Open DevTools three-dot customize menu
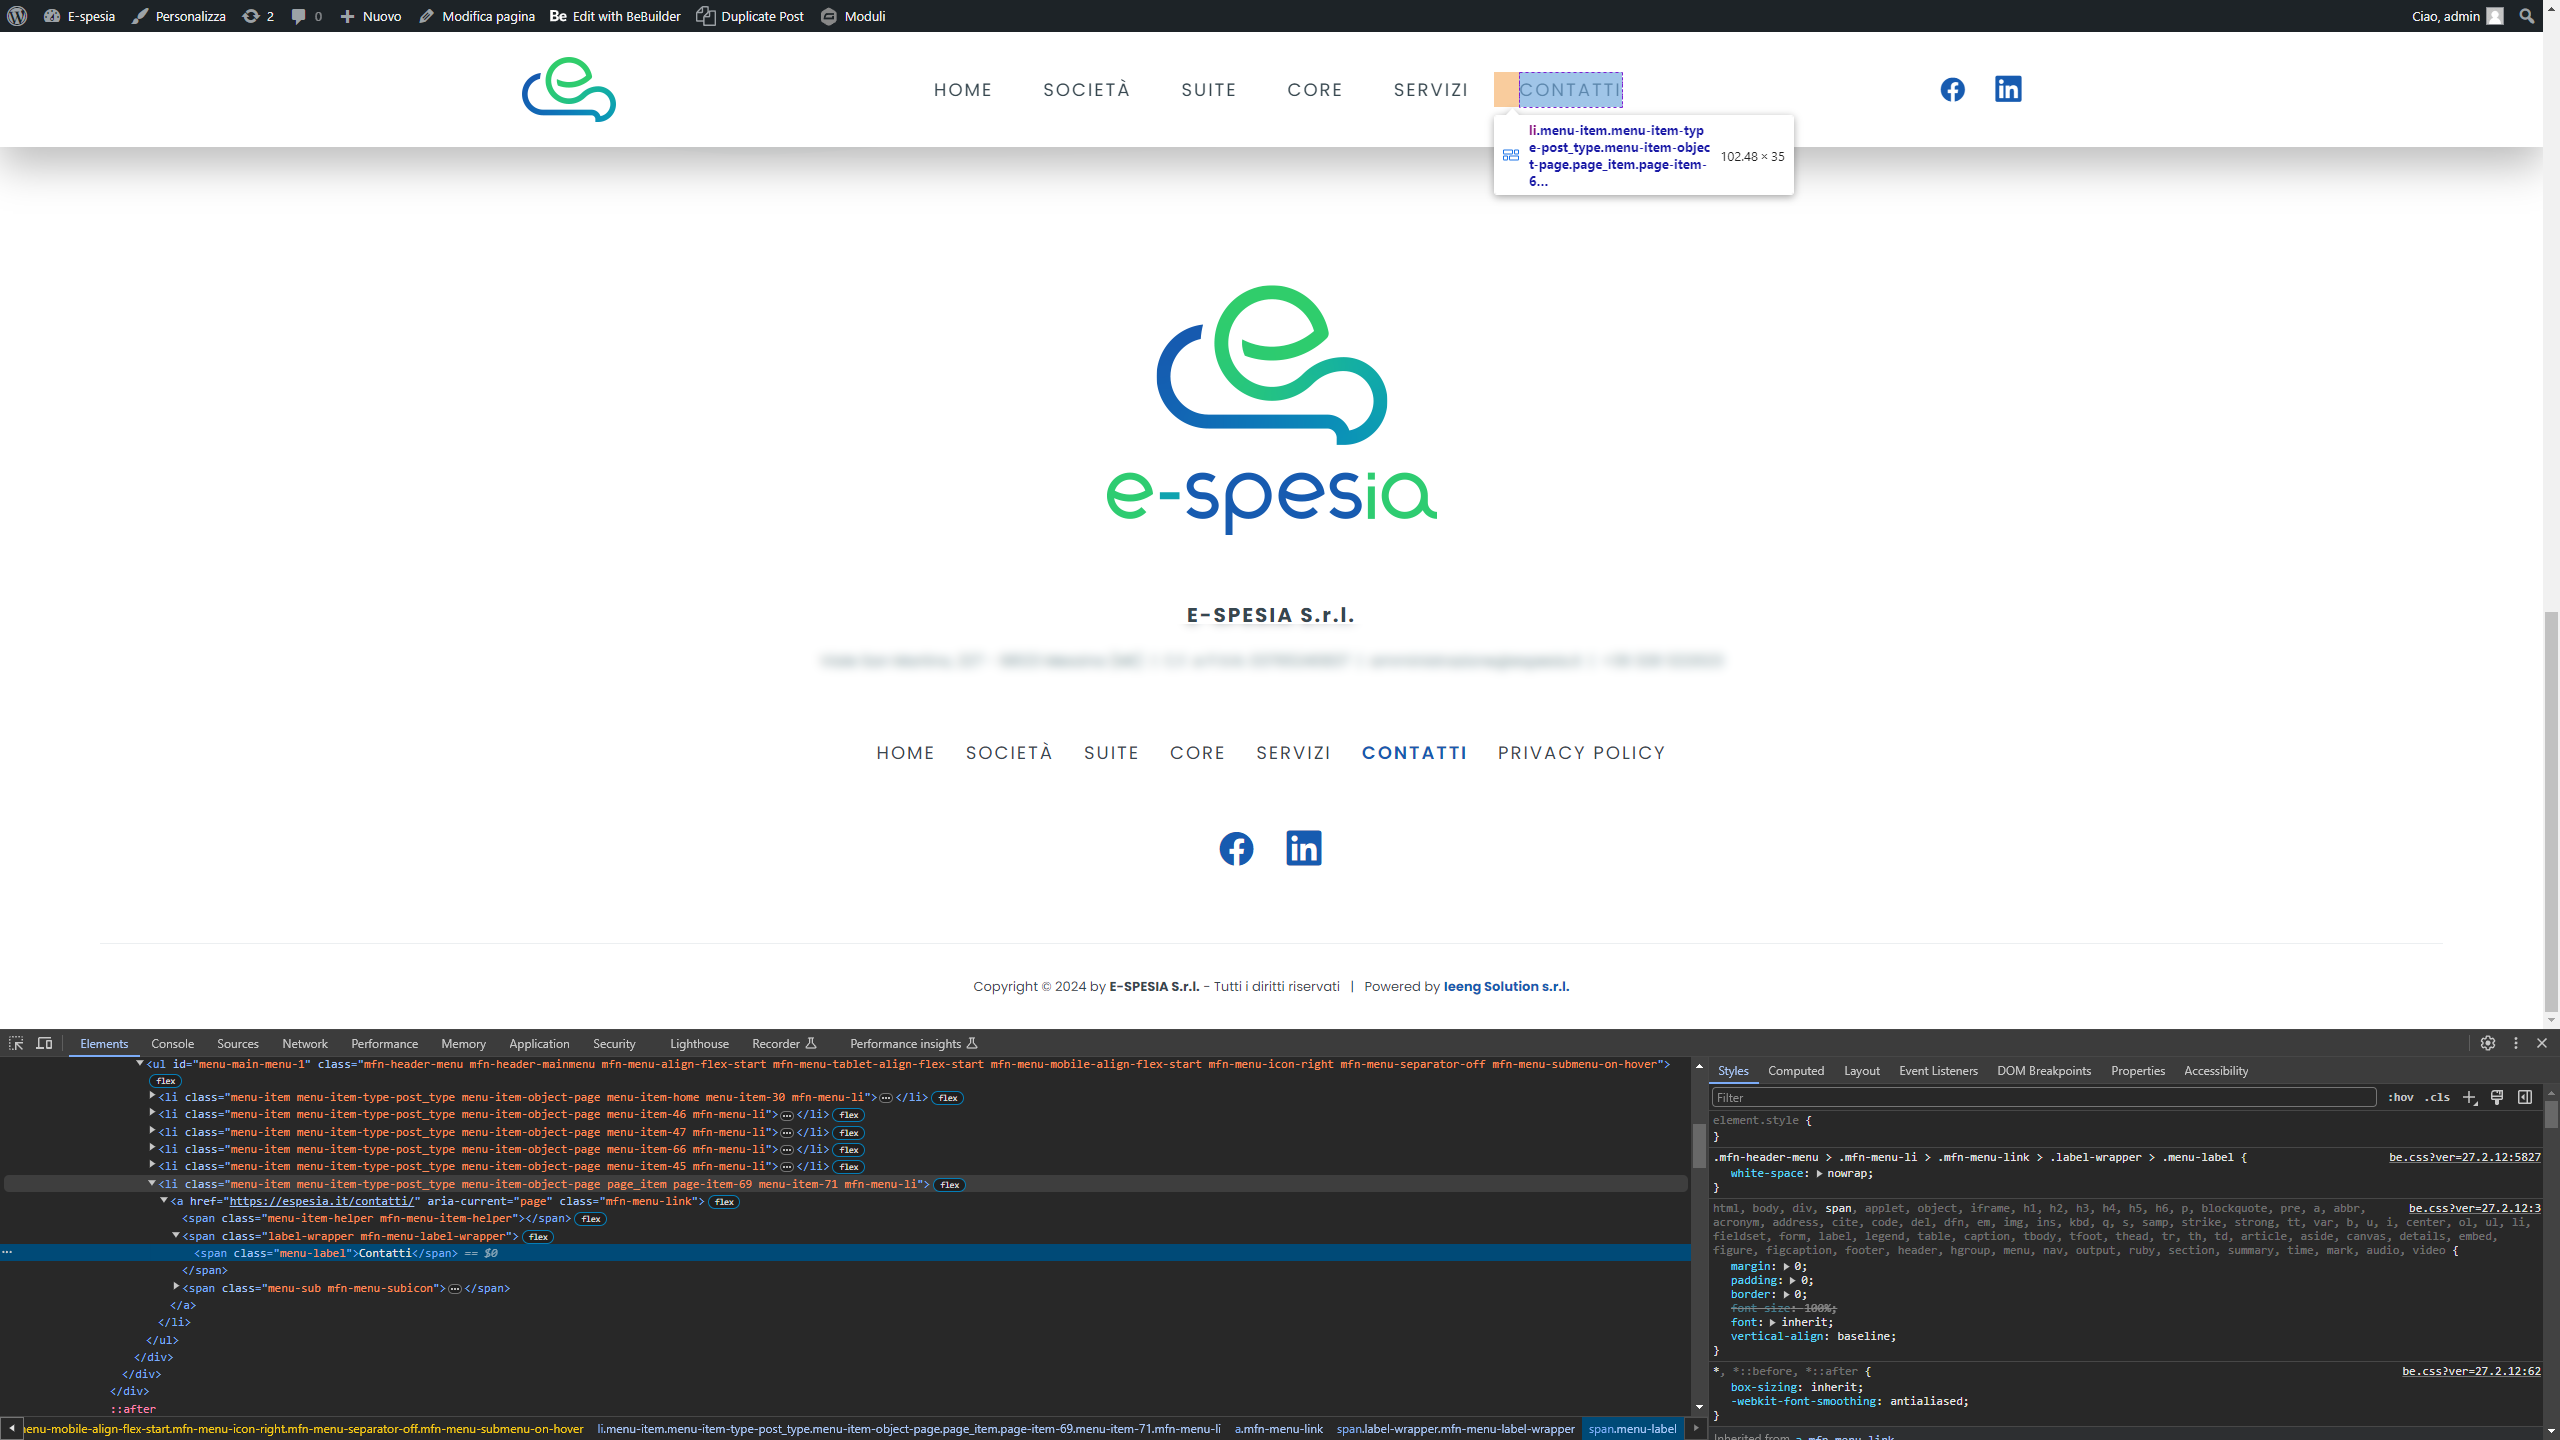This screenshot has height=1440, width=2560. (x=2516, y=1043)
